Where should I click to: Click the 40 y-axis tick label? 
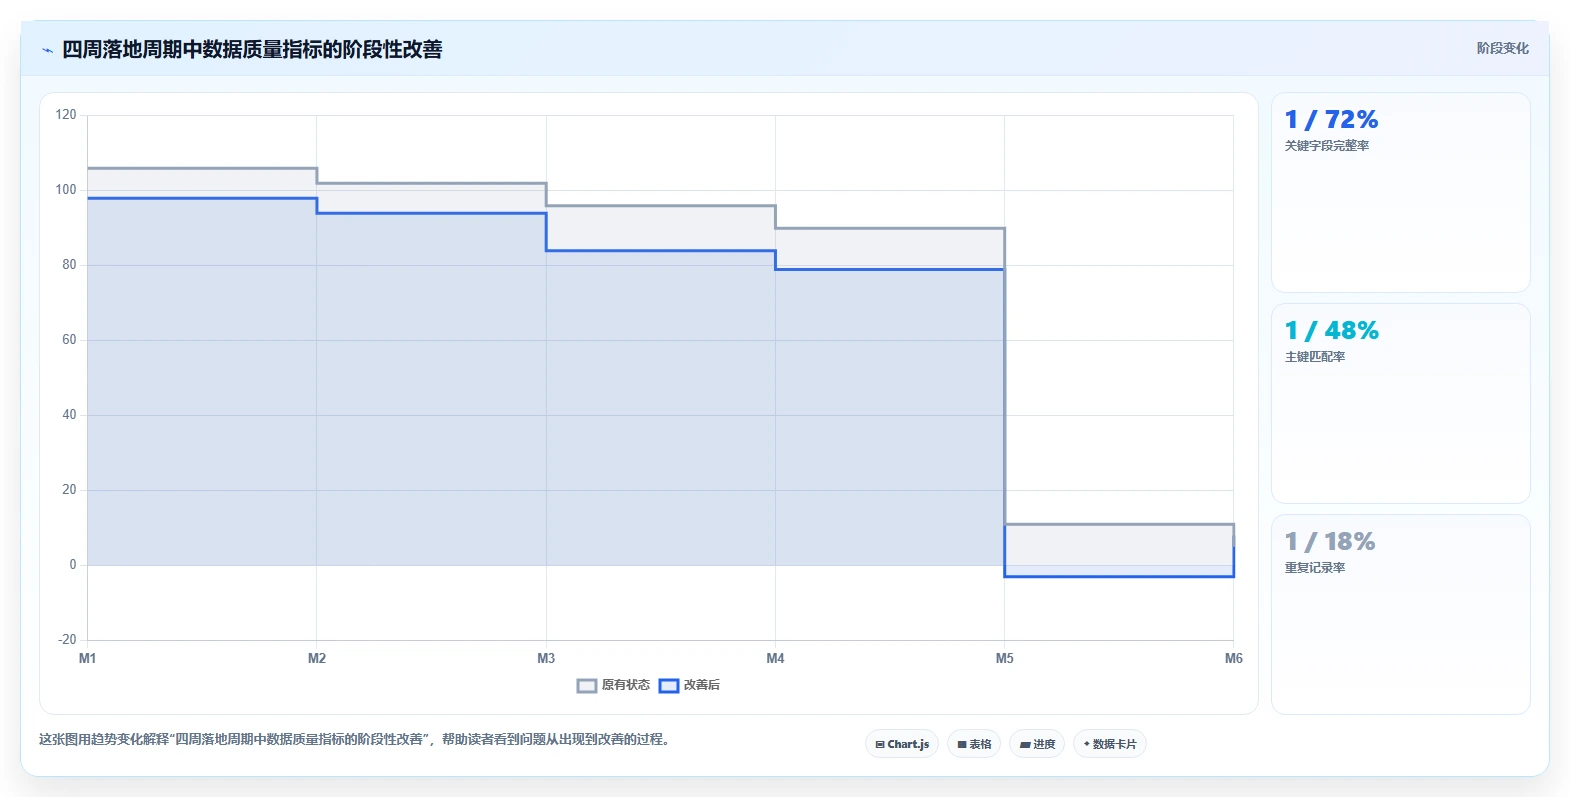(x=69, y=415)
